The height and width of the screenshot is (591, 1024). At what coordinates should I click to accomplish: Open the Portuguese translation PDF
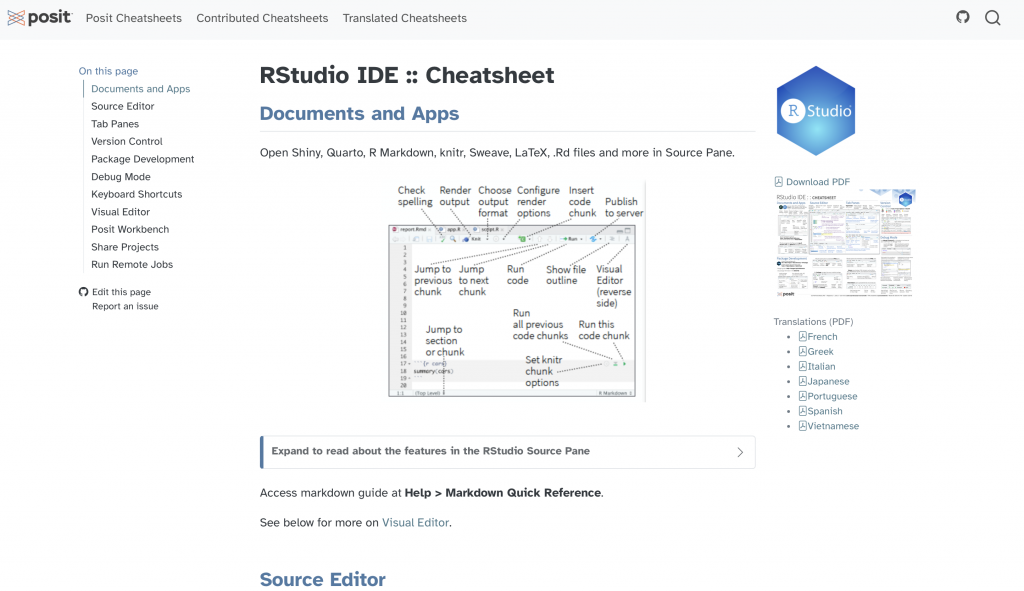[x=833, y=396]
